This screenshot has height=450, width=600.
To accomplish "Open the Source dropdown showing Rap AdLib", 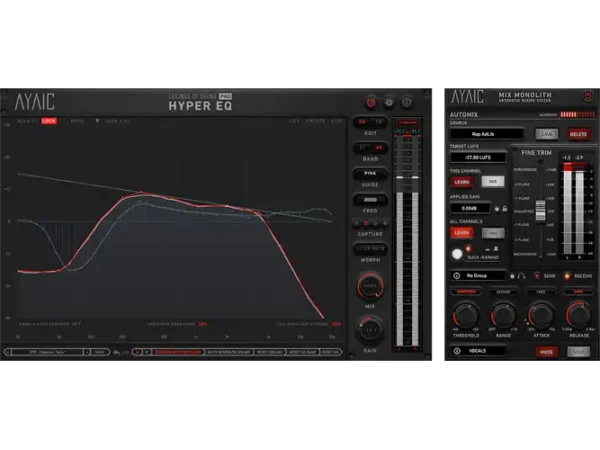I will tap(487, 134).
